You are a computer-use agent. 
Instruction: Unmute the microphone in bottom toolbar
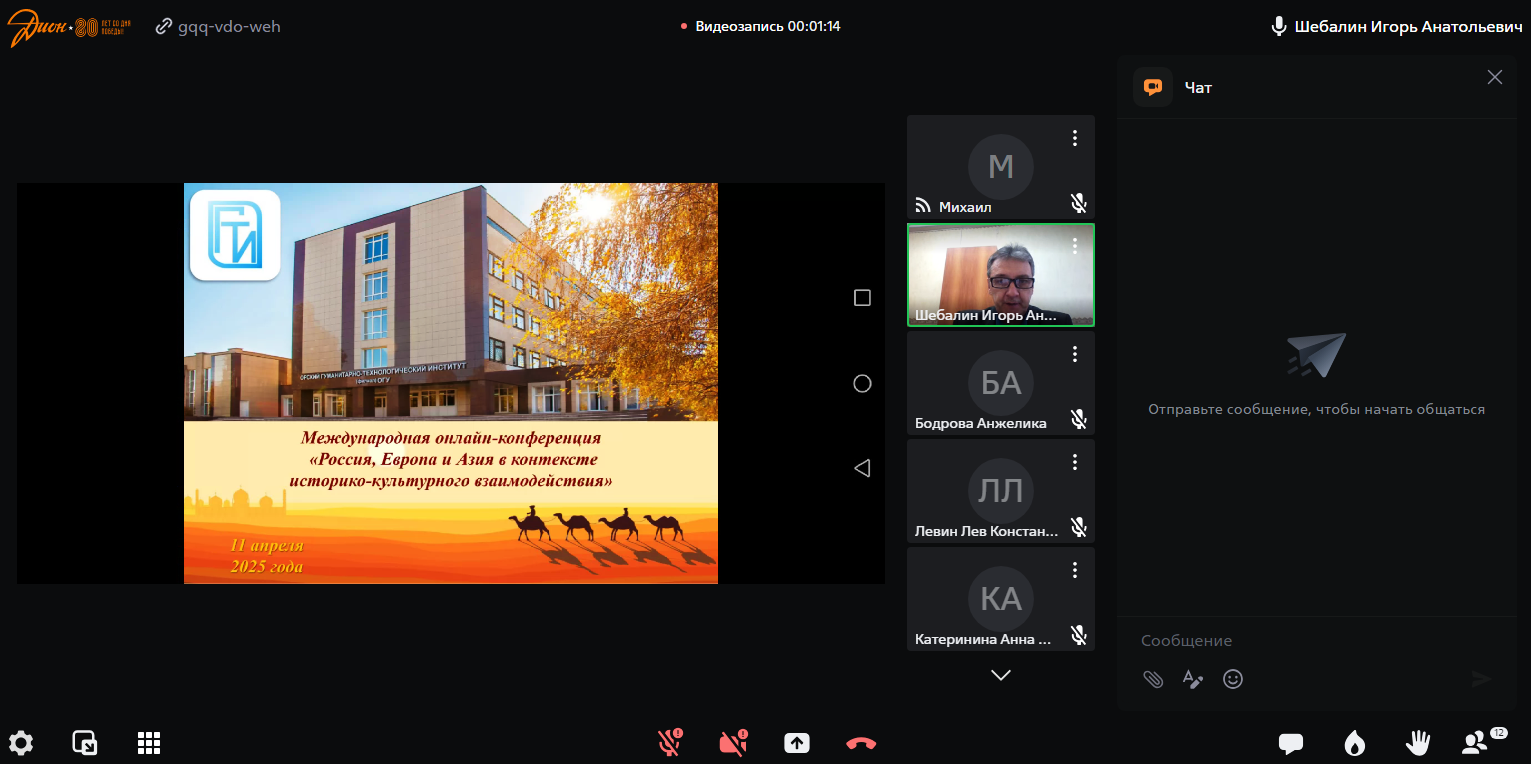669,742
